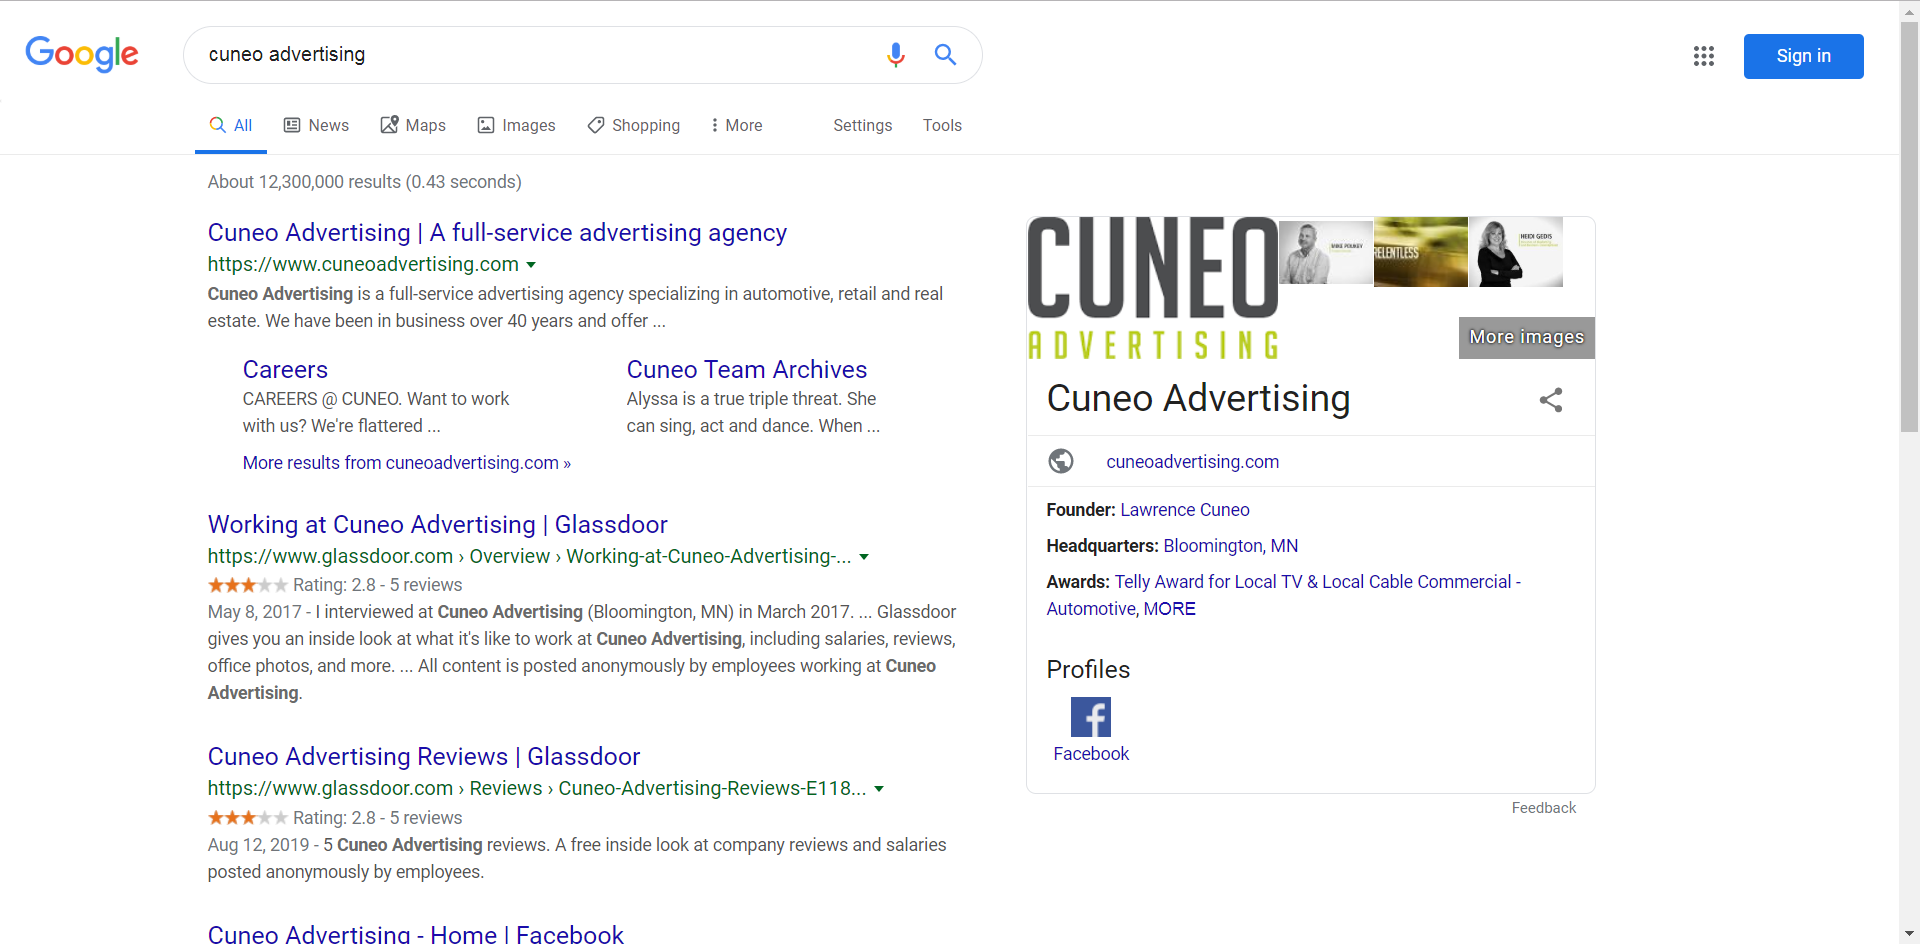Open the Relentless thumbnail image
The image size is (1920, 944).
point(1421,252)
